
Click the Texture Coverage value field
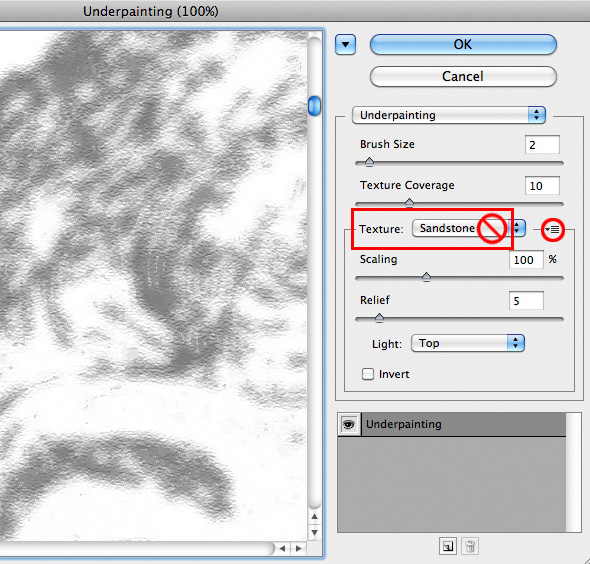coord(542,185)
